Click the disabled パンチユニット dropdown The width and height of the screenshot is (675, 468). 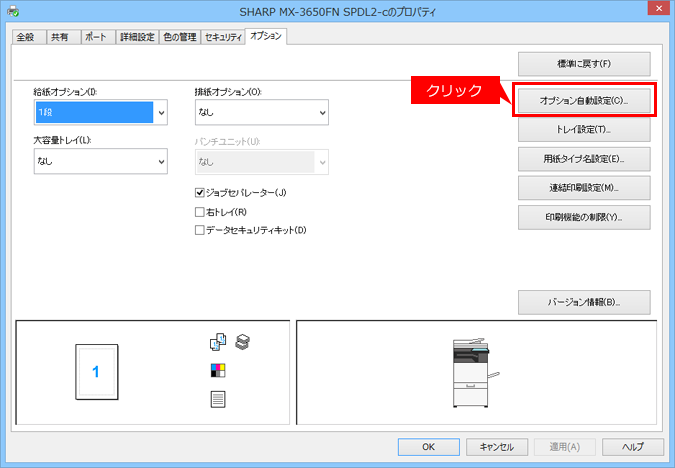(262, 162)
